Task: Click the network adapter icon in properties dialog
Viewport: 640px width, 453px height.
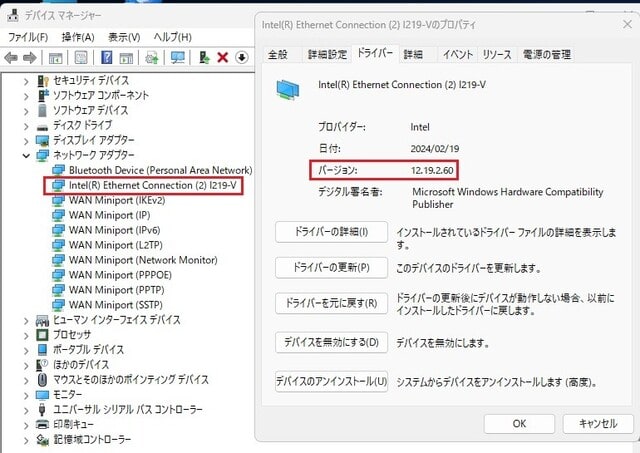Action: (x=288, y=90)
